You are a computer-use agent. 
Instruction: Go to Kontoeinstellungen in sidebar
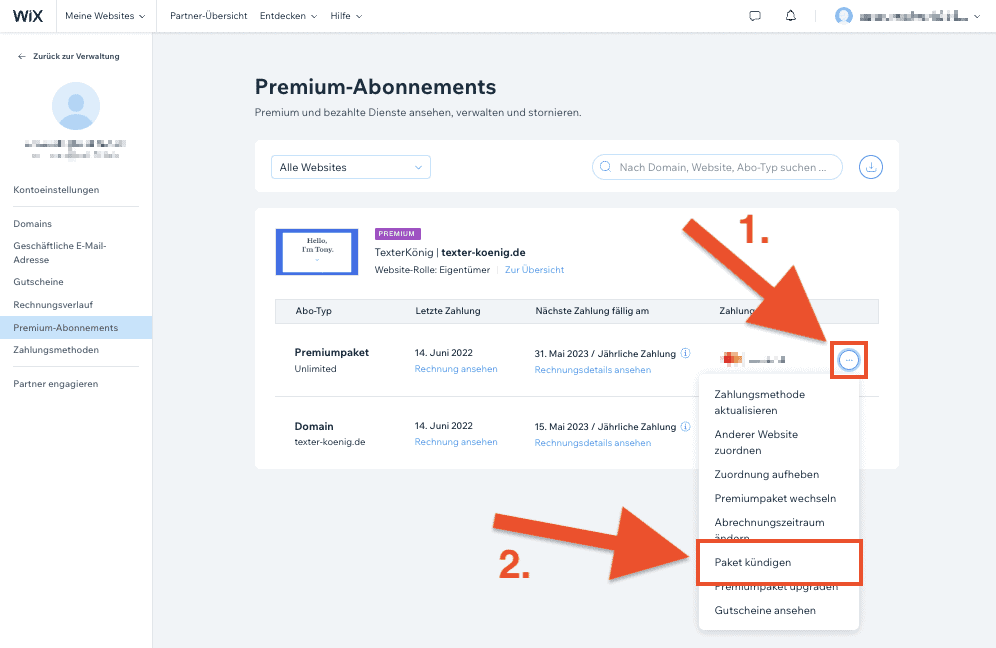pos(56,190)
